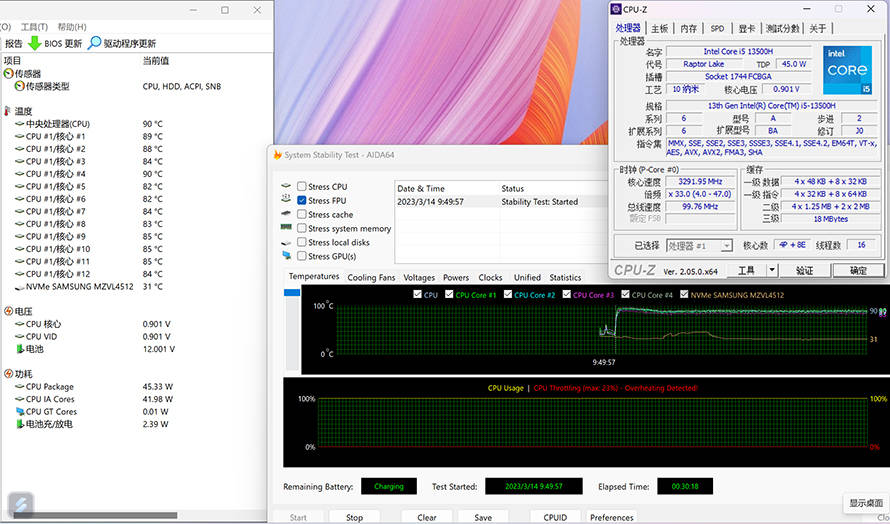Open the Unified tab

[527, 278]
